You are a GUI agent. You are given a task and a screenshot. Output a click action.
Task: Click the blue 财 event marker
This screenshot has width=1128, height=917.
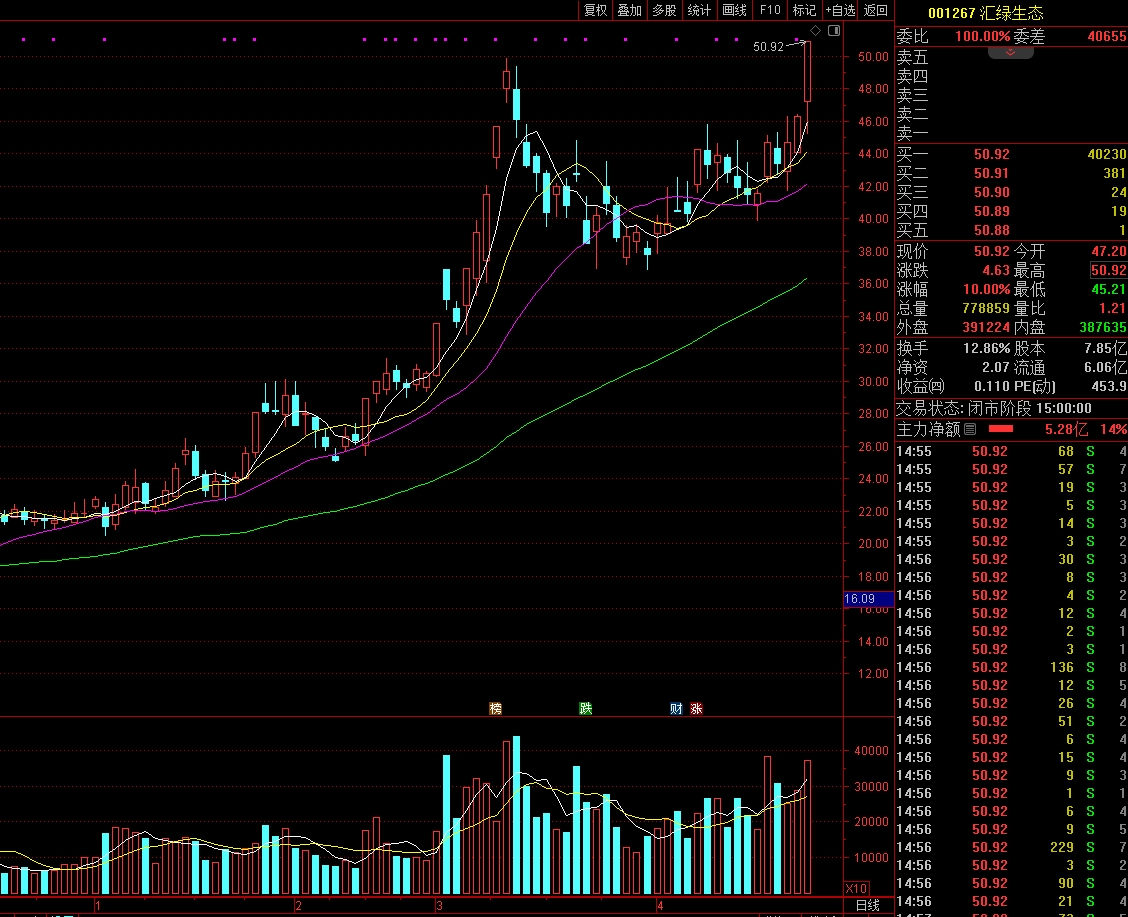677,709
